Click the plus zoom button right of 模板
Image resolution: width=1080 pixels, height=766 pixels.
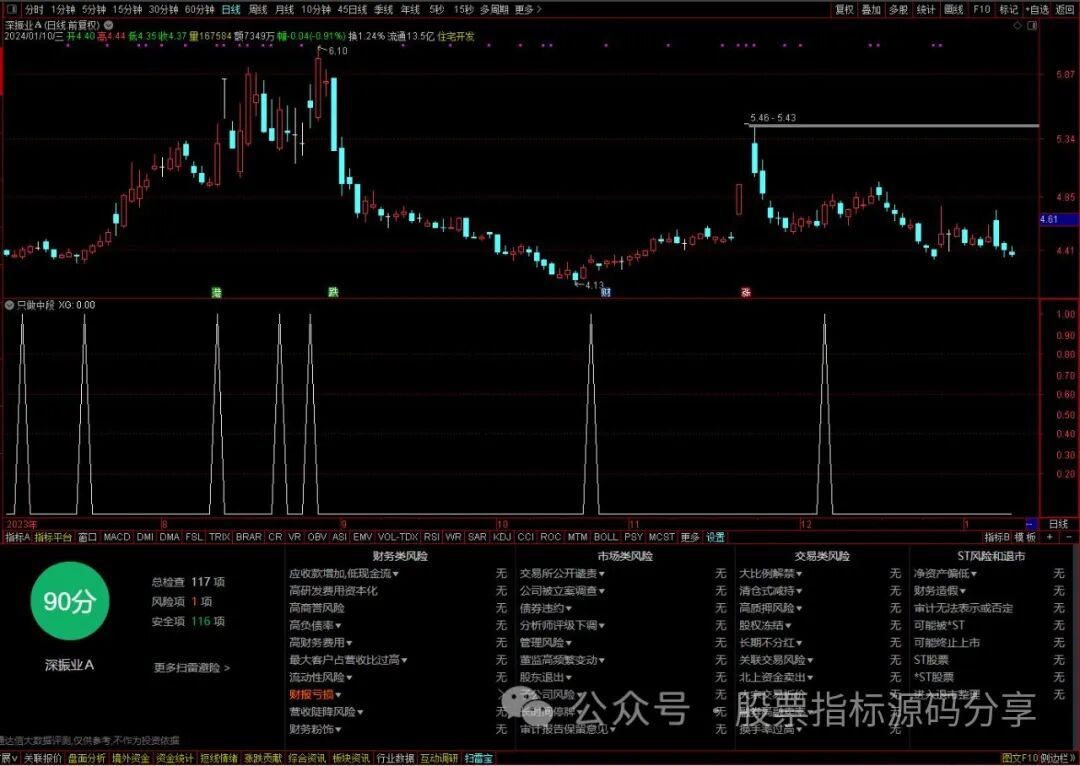pyautogui.click(x=1050, y=537)
